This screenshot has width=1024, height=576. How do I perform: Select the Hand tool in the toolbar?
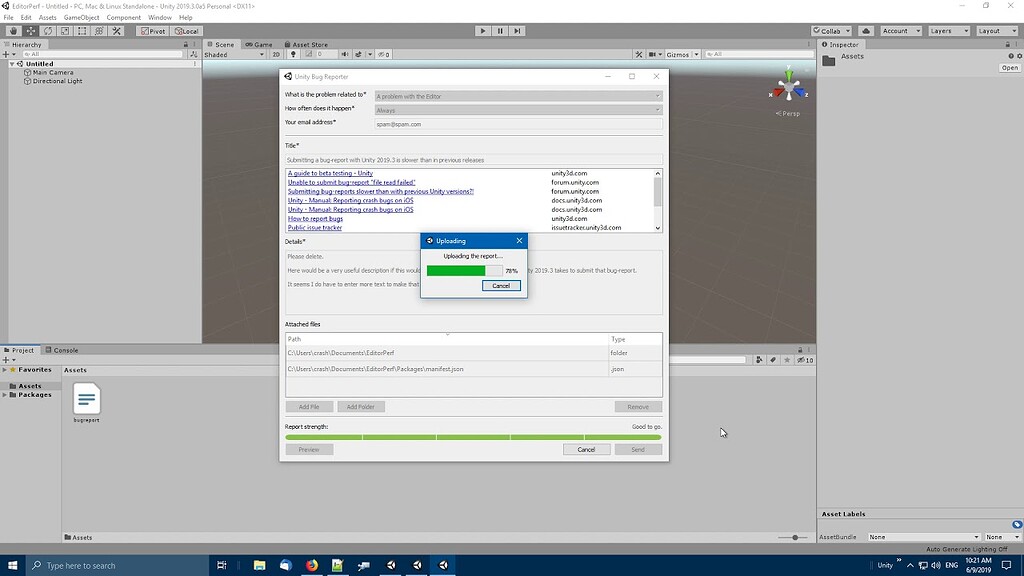[14, 31]
